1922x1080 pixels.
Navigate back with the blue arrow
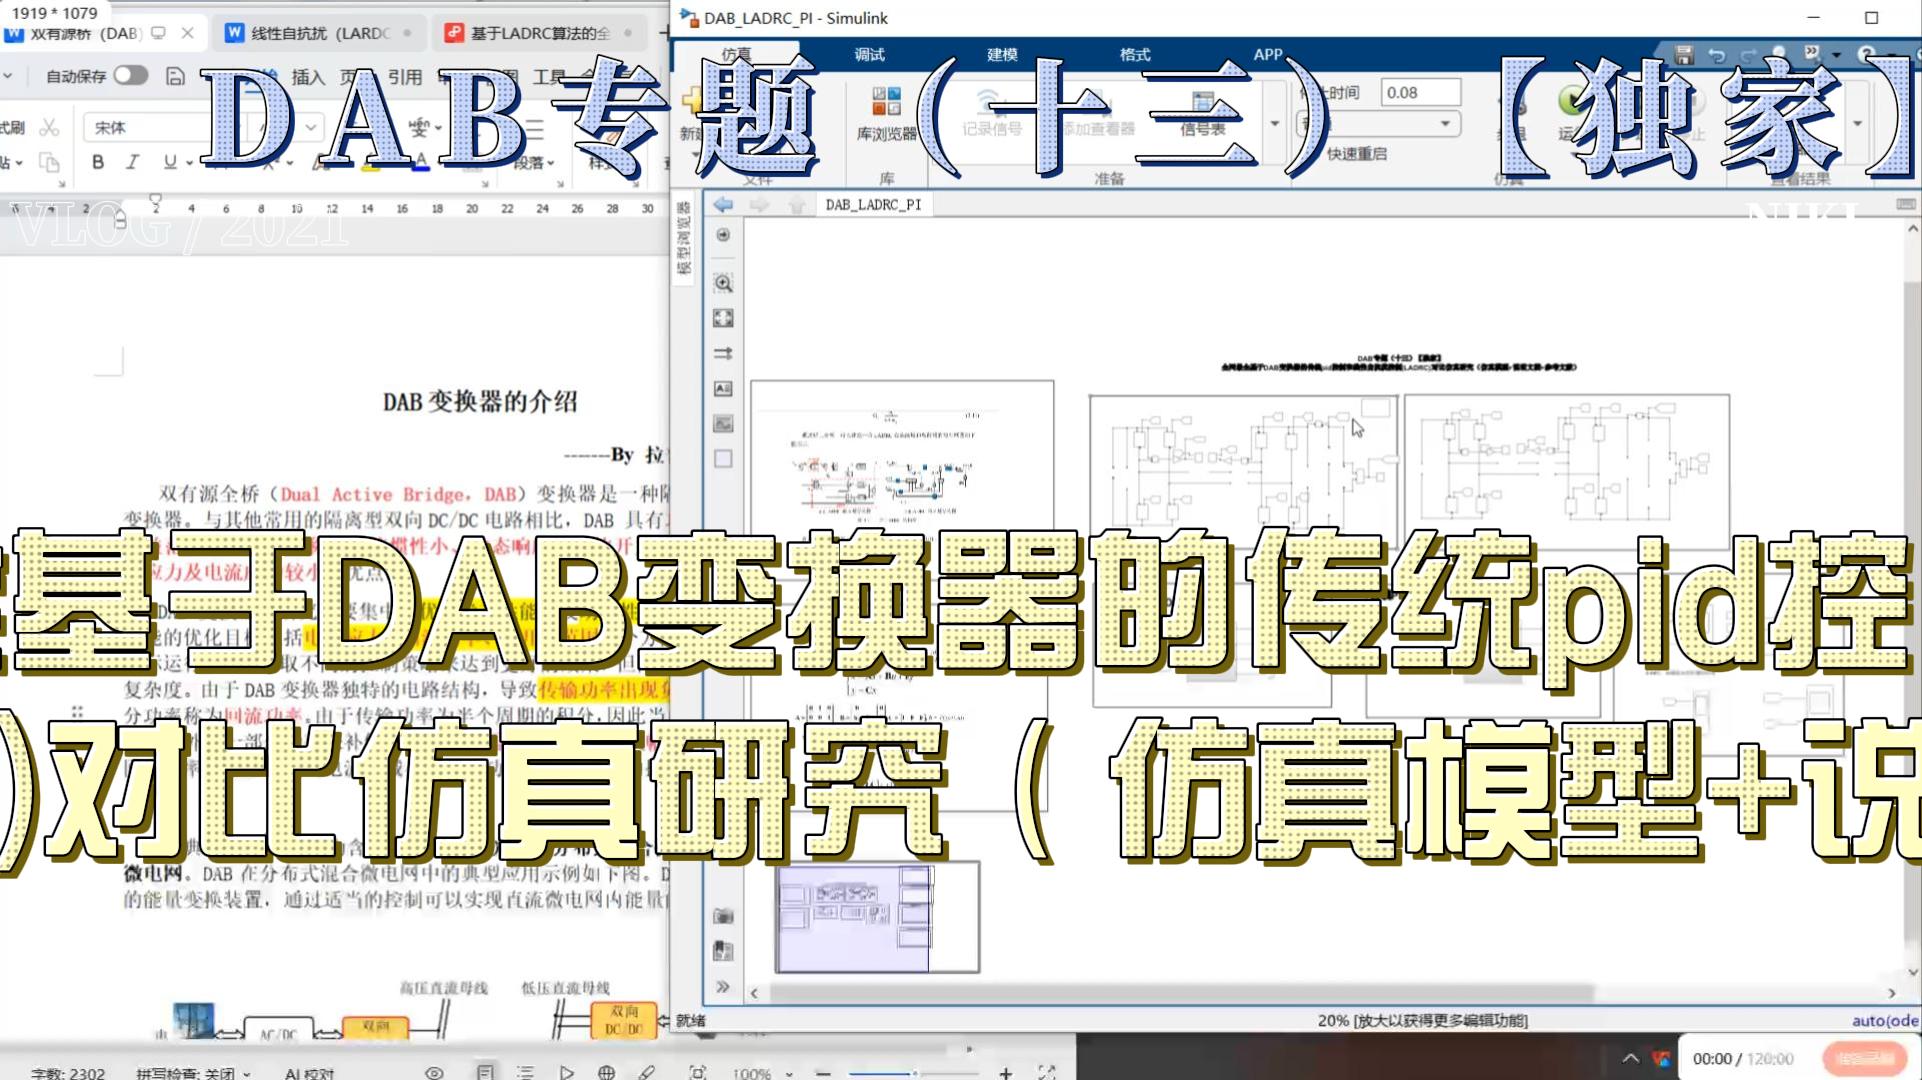click(723, 204)
